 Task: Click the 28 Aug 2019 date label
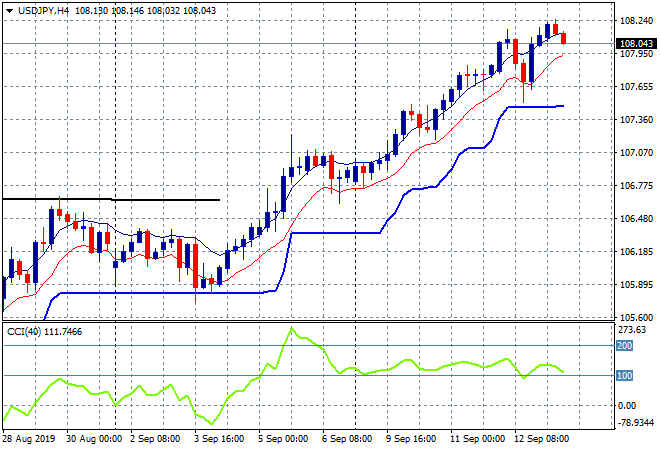(29, 439)
